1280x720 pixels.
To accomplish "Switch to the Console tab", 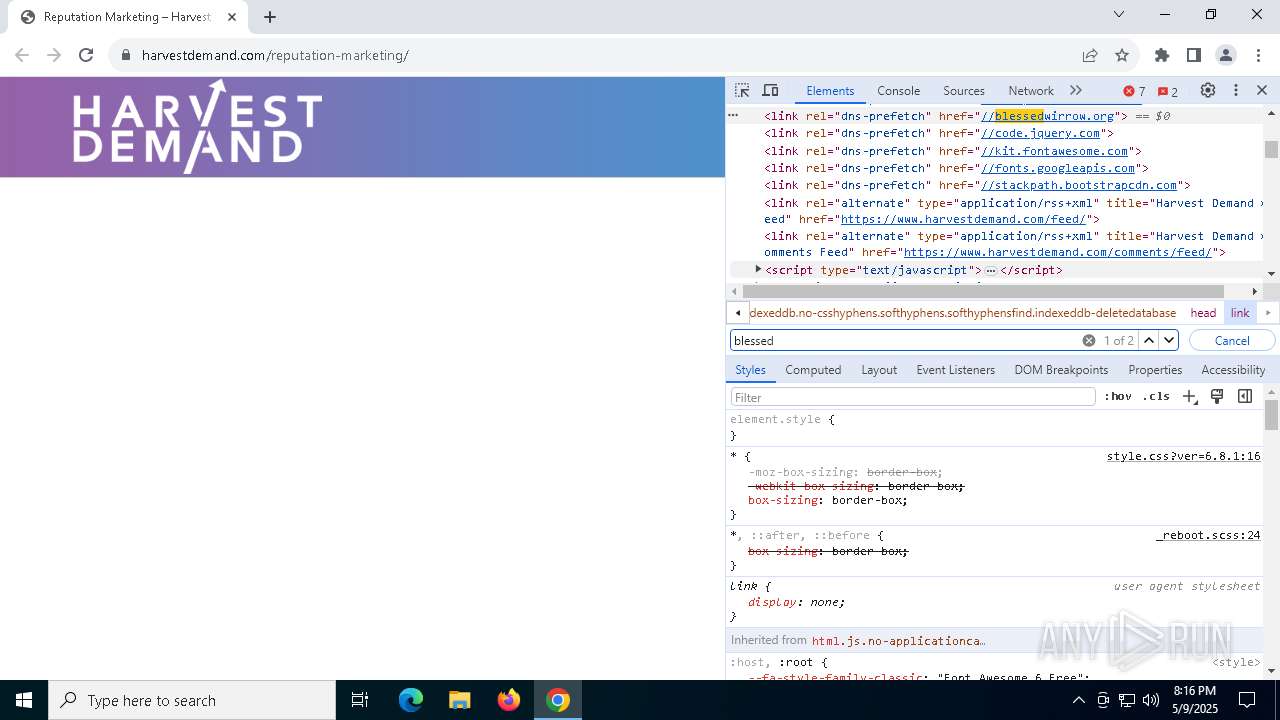I will click(898, 90).
